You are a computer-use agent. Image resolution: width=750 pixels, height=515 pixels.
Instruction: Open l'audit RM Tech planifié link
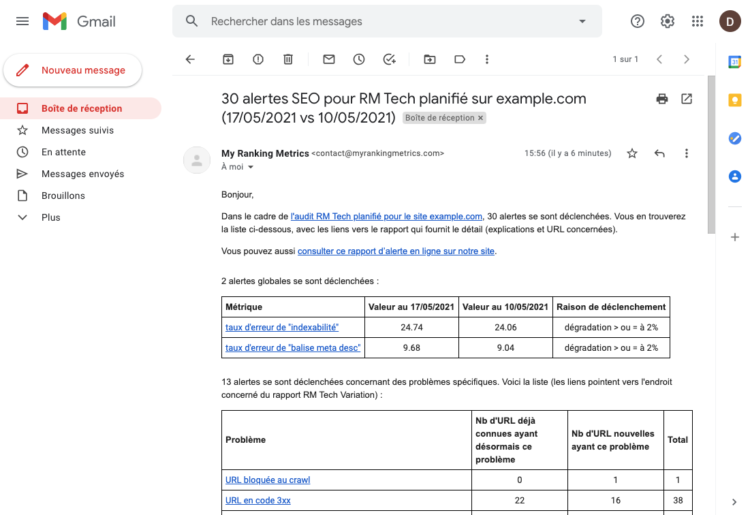click(x=386, y=216)
